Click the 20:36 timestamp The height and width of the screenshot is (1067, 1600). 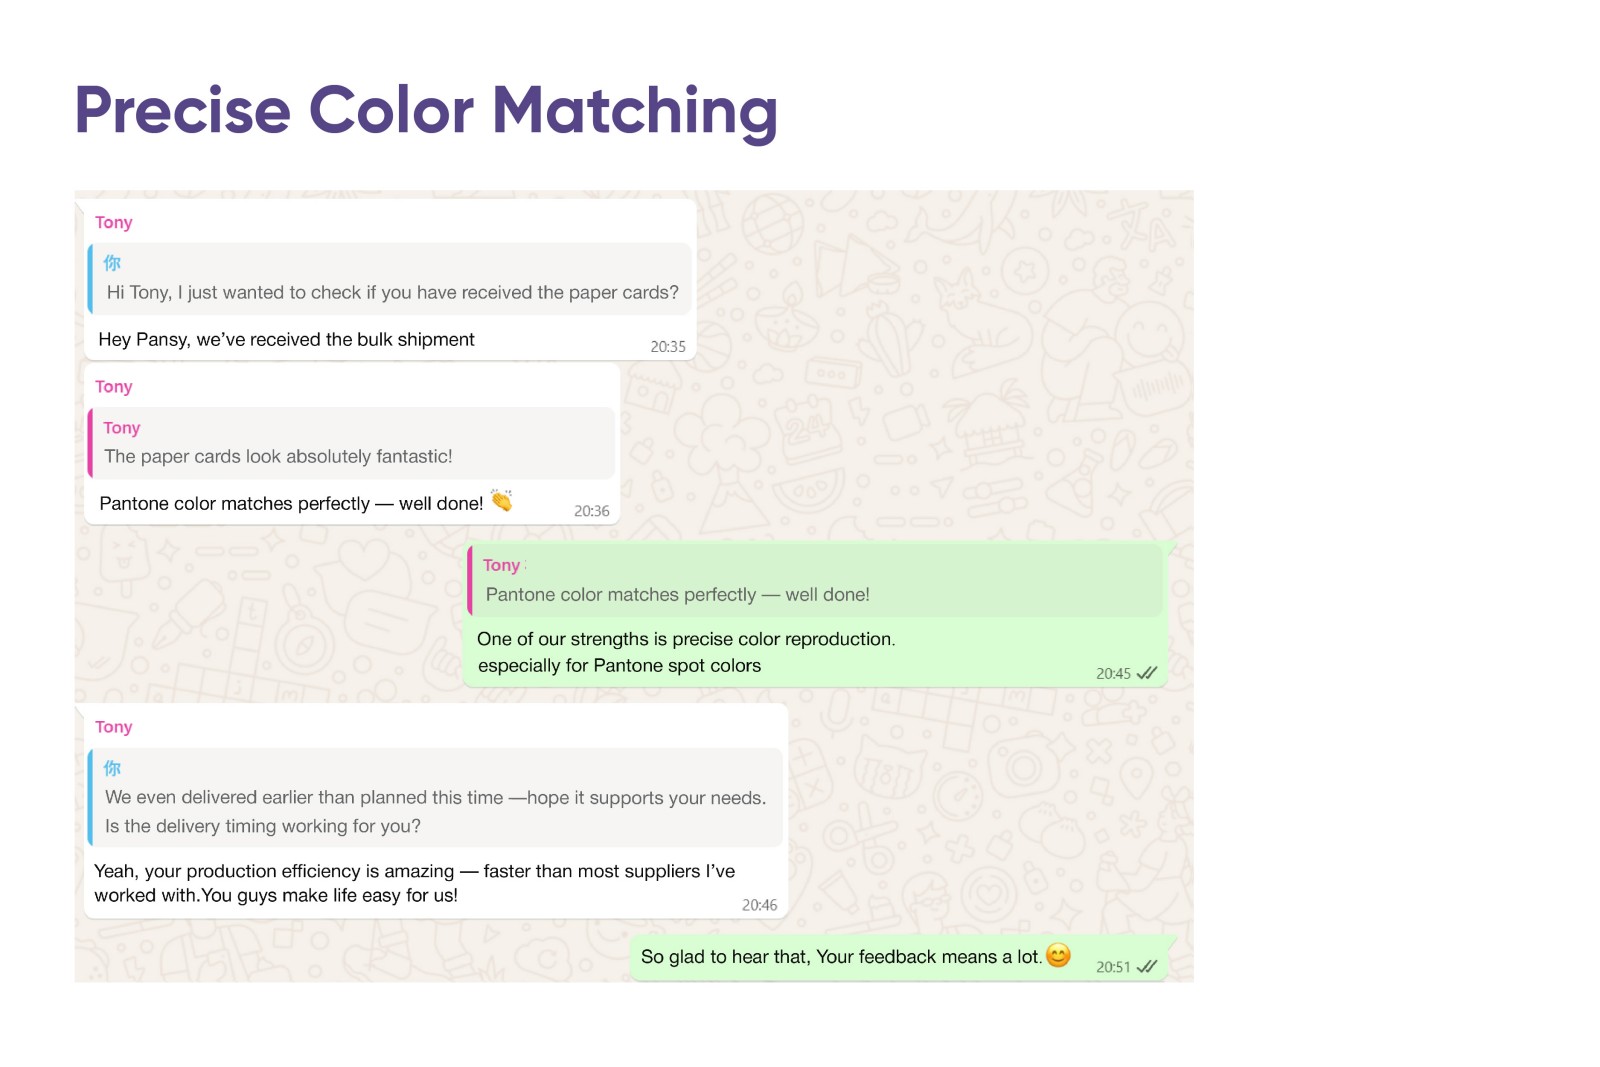pyautogui.click(x=591, y=511)
